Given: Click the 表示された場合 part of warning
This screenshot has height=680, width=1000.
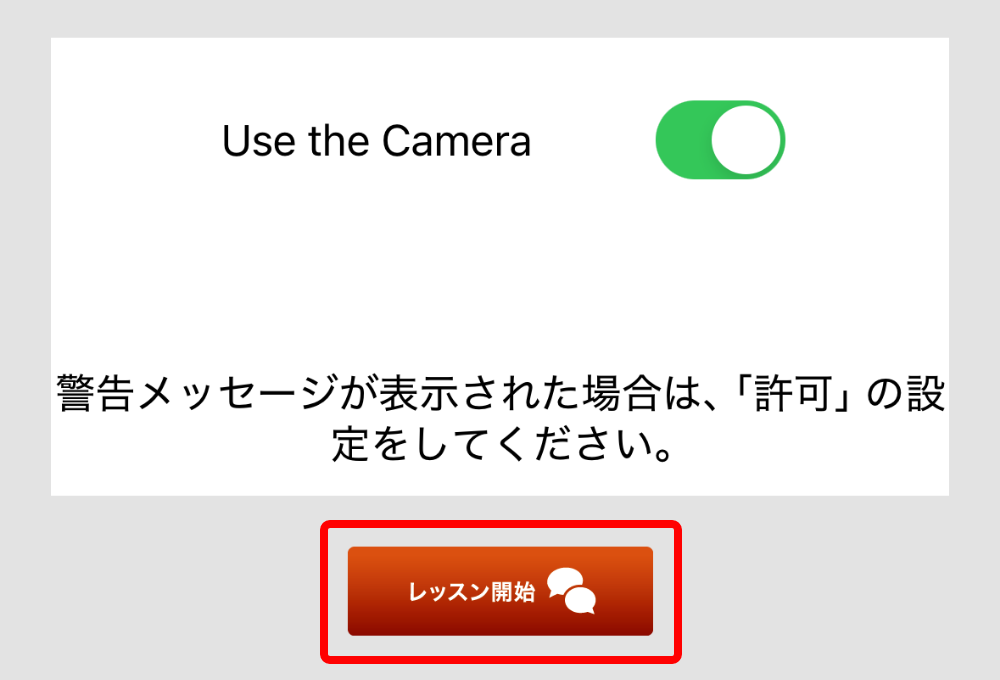Looking at the screenshot, I should pyautogui.click(x=518, y=394).
